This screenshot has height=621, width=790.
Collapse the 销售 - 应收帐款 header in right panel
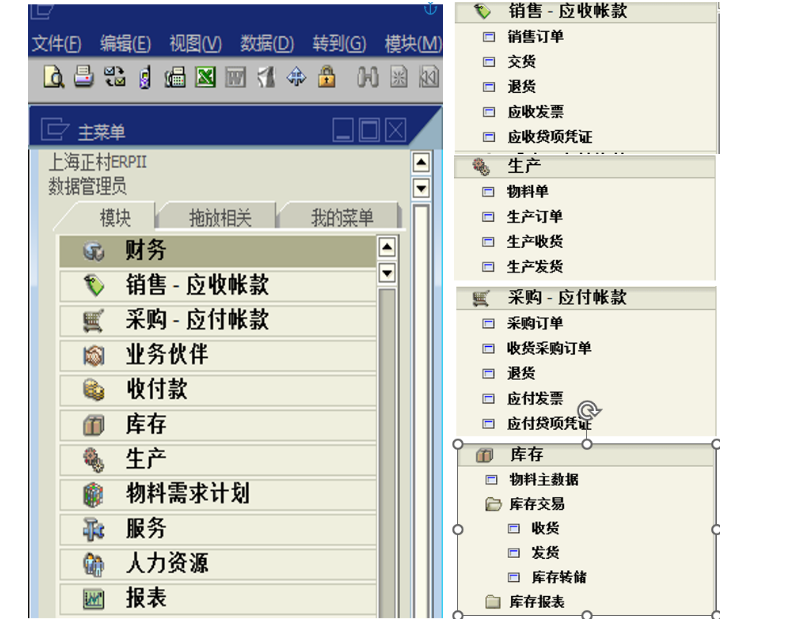pos(585,11)
